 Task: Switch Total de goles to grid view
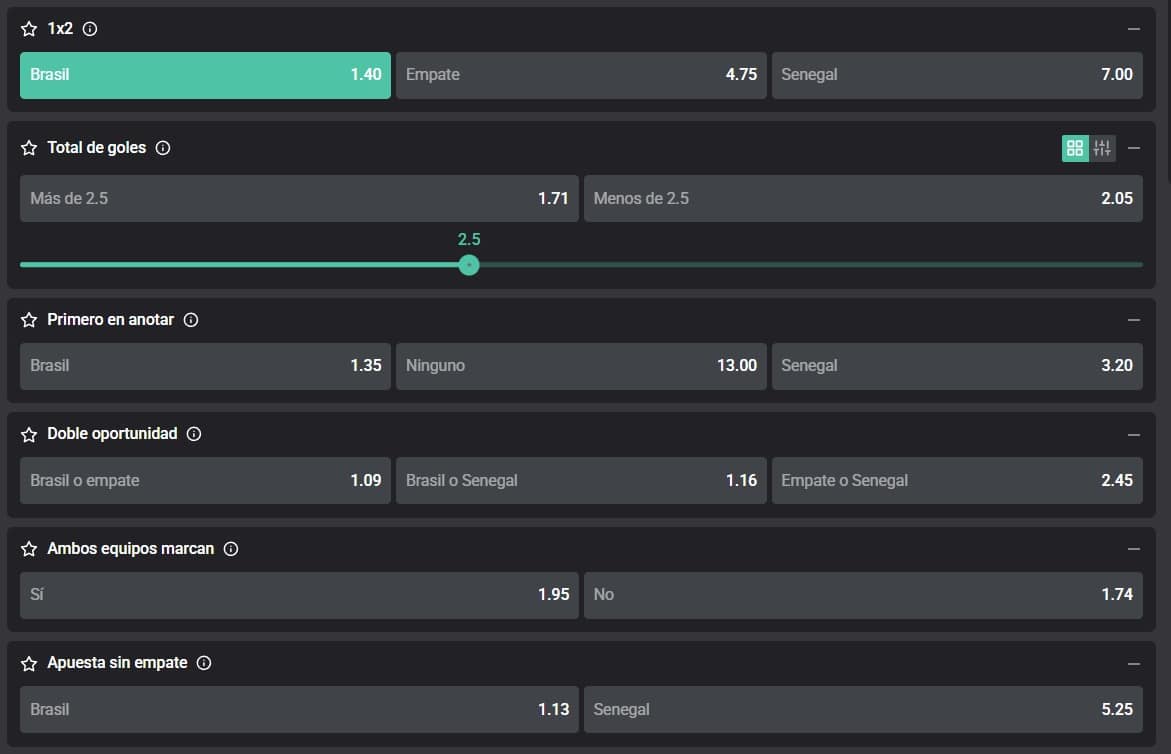pyautogui.click(x=1075, y=148)
